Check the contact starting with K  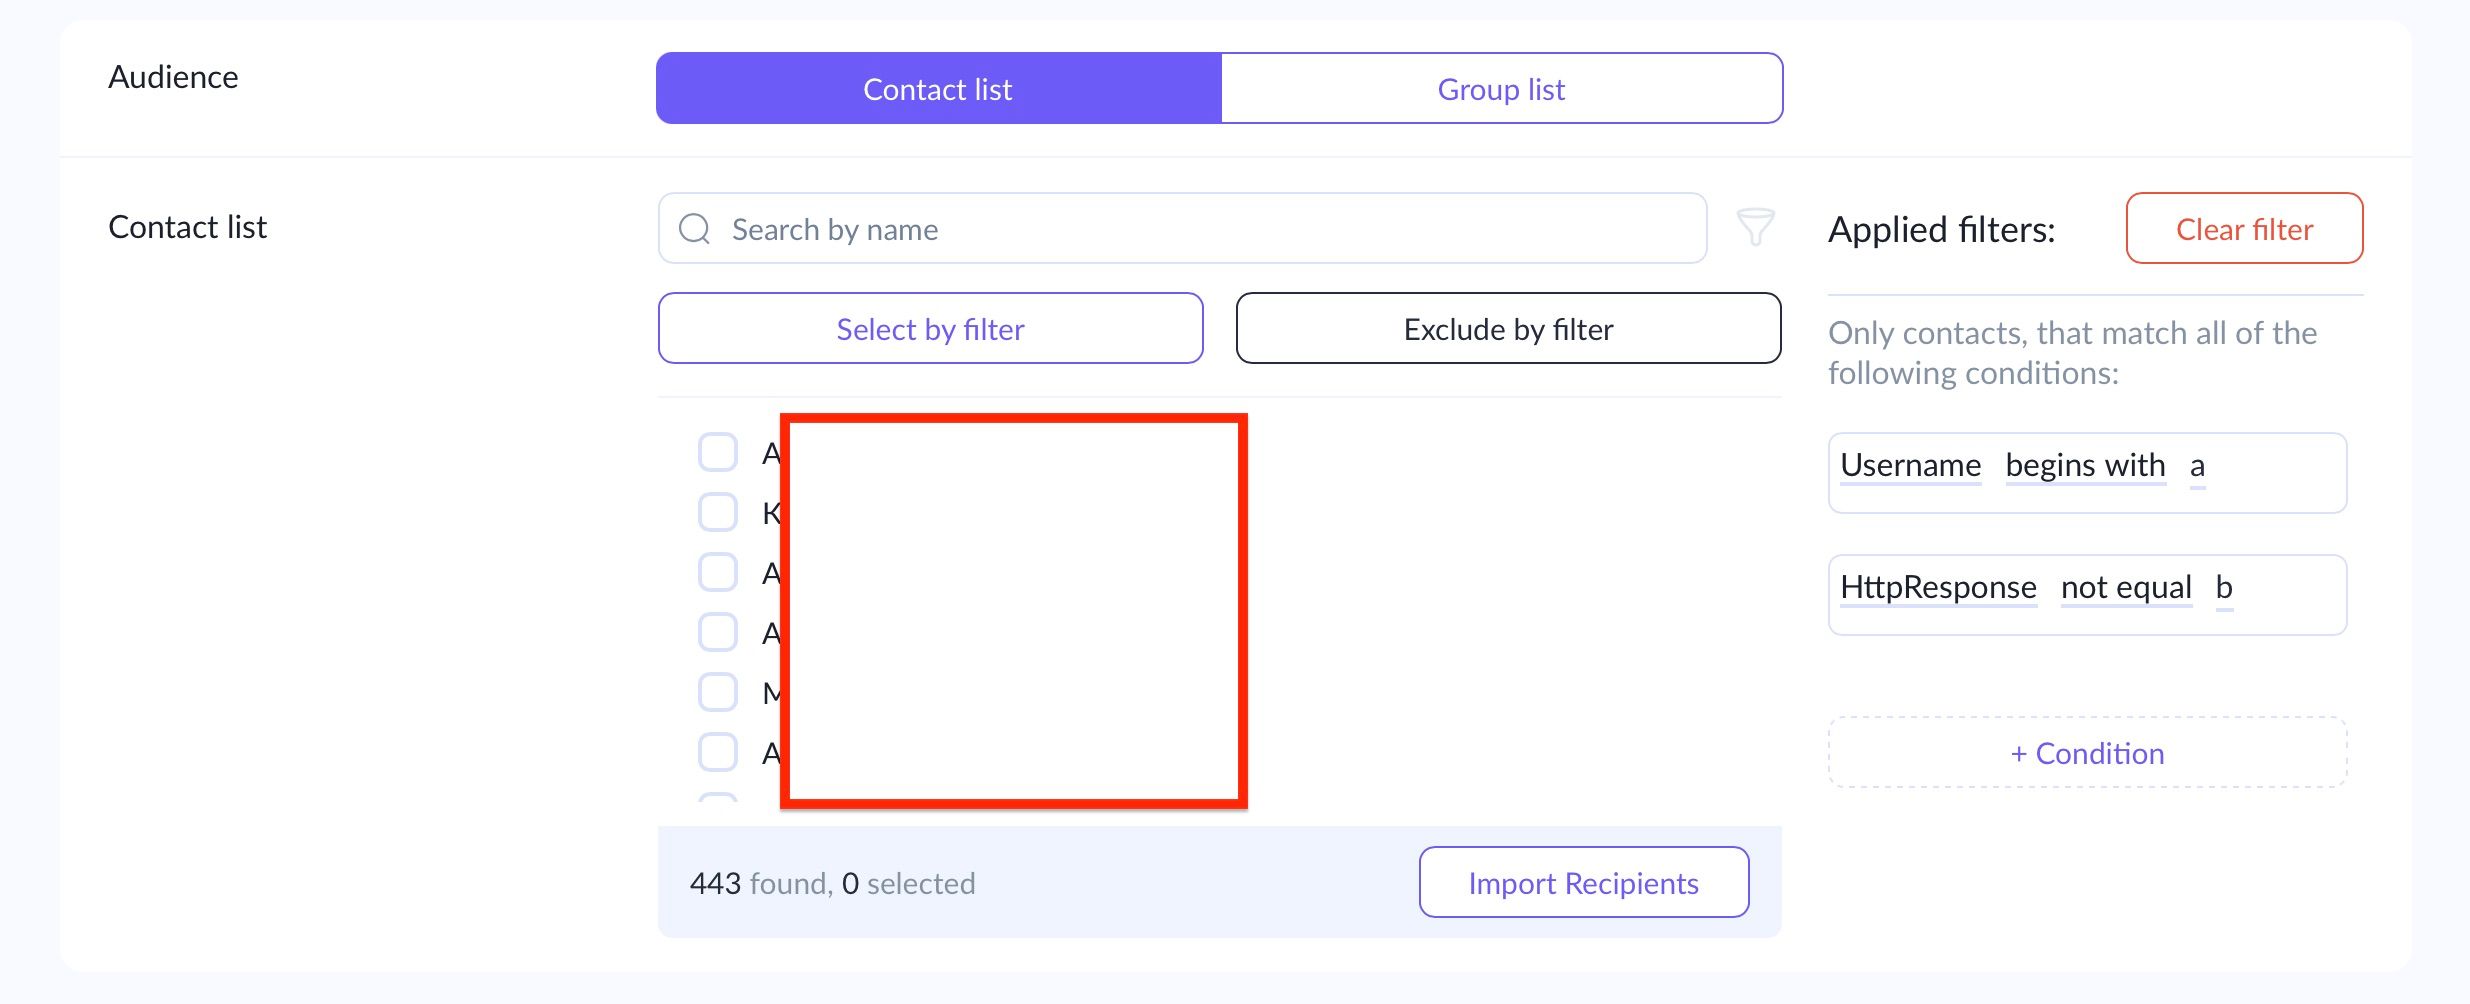pyautogui.click(x=717, y=512)
